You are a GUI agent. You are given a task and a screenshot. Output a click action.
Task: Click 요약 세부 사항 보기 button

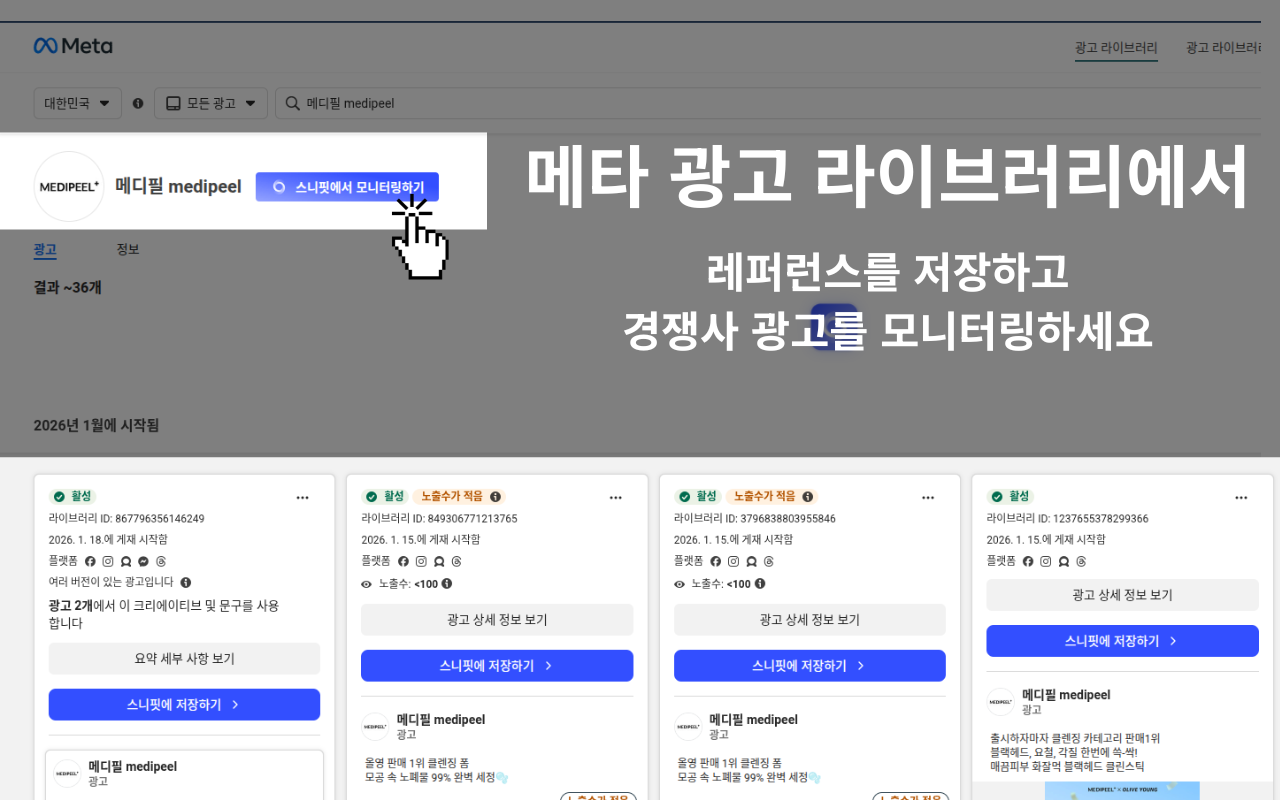185,659
